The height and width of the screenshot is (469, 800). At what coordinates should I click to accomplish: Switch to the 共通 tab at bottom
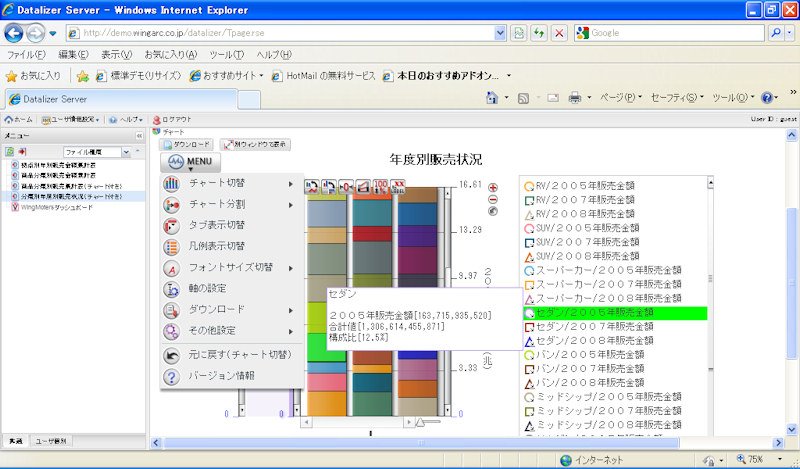pos(16,441)
